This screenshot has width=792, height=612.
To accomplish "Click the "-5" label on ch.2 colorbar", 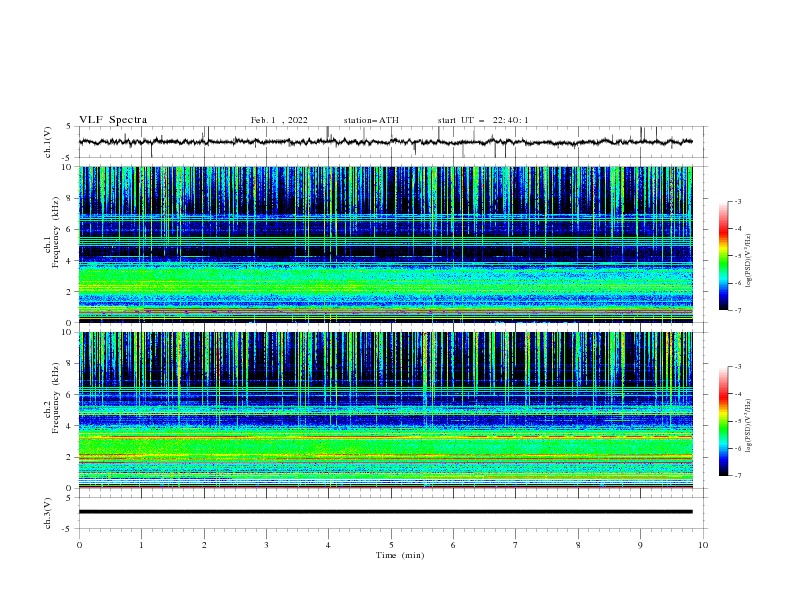I will pyautogui.click(x=737, y=421).
